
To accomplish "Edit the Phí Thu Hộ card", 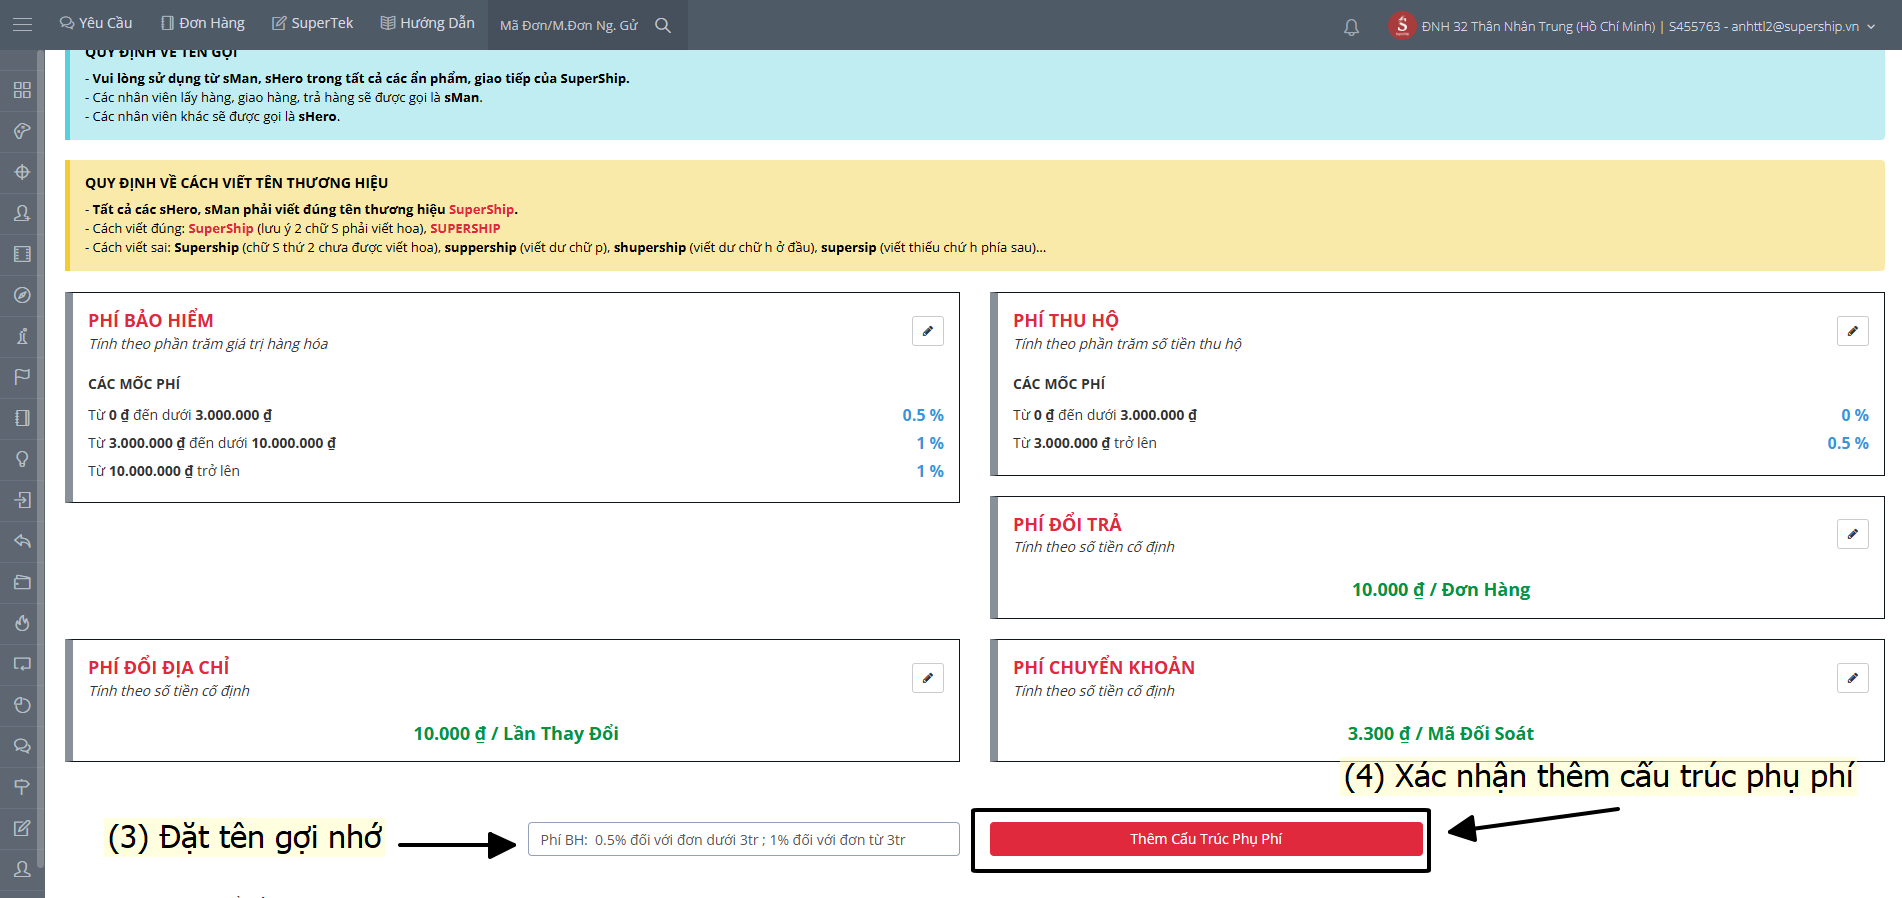I will point(1852,331).
